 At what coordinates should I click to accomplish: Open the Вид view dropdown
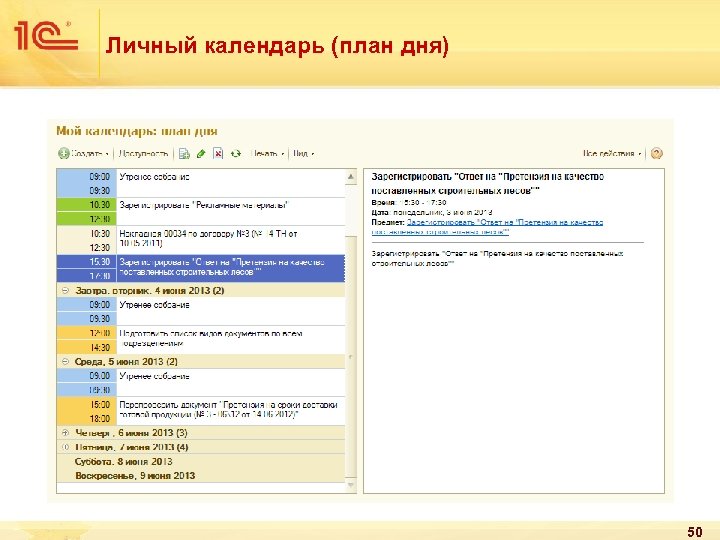tap(304, 154)
